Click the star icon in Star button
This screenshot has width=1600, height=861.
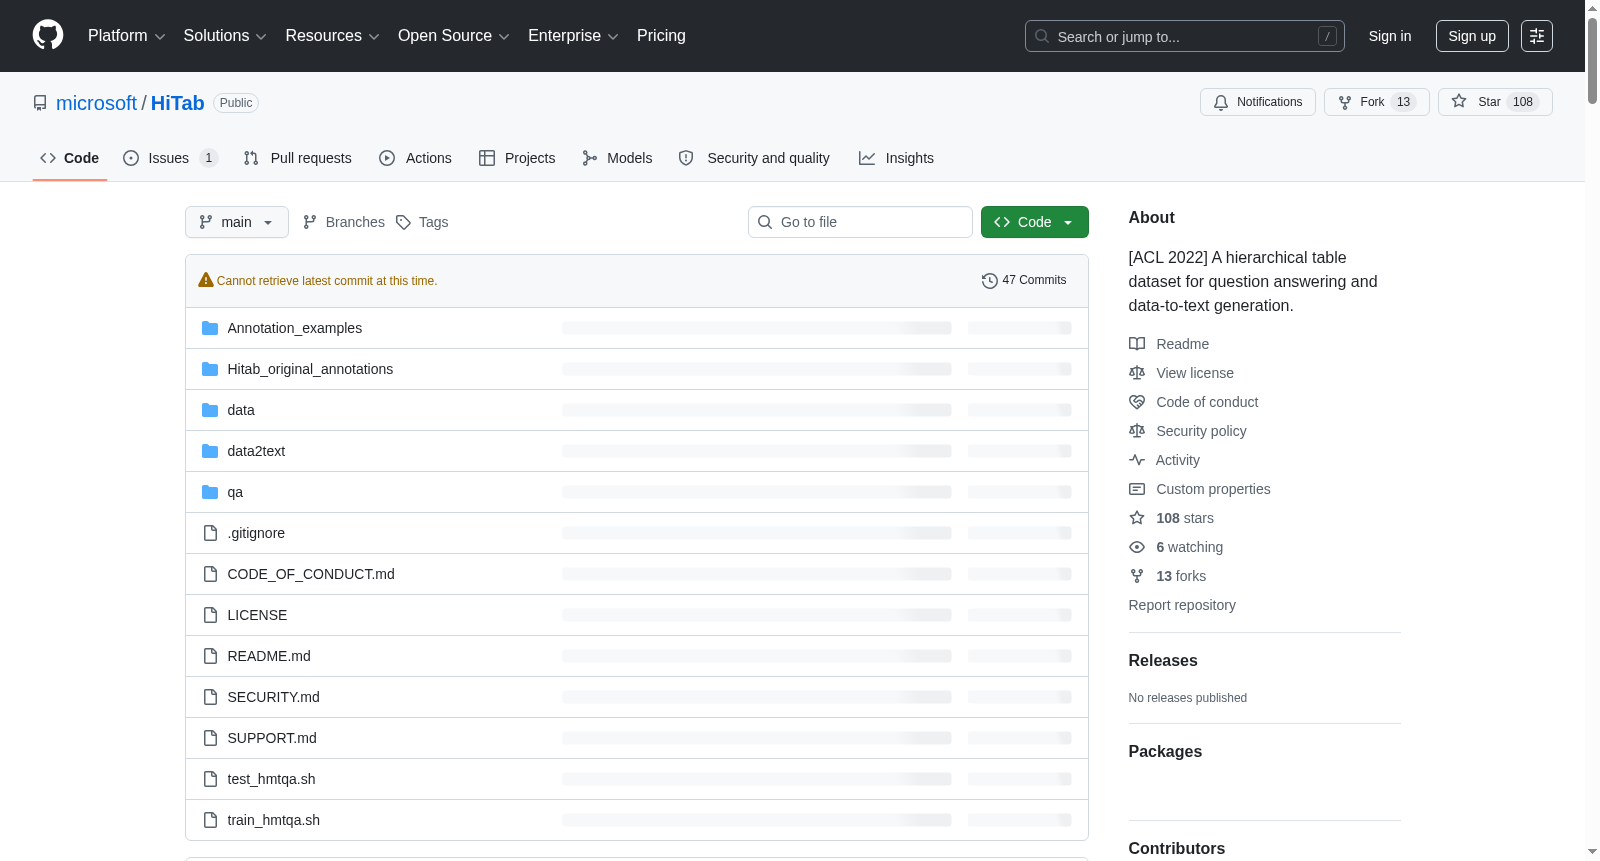pos(1459,101)
